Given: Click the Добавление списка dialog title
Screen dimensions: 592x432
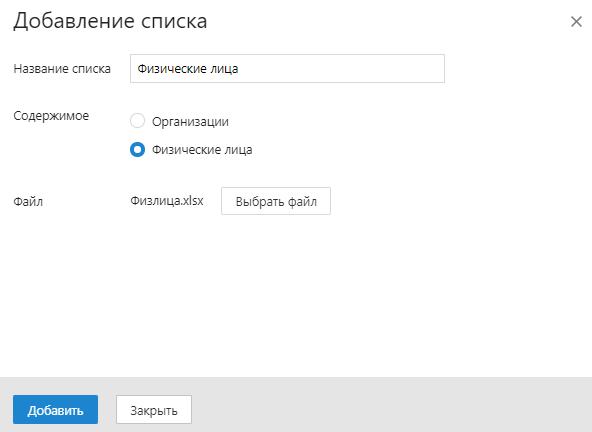Looking at the screenshot, I should click(x=110, y=21).
